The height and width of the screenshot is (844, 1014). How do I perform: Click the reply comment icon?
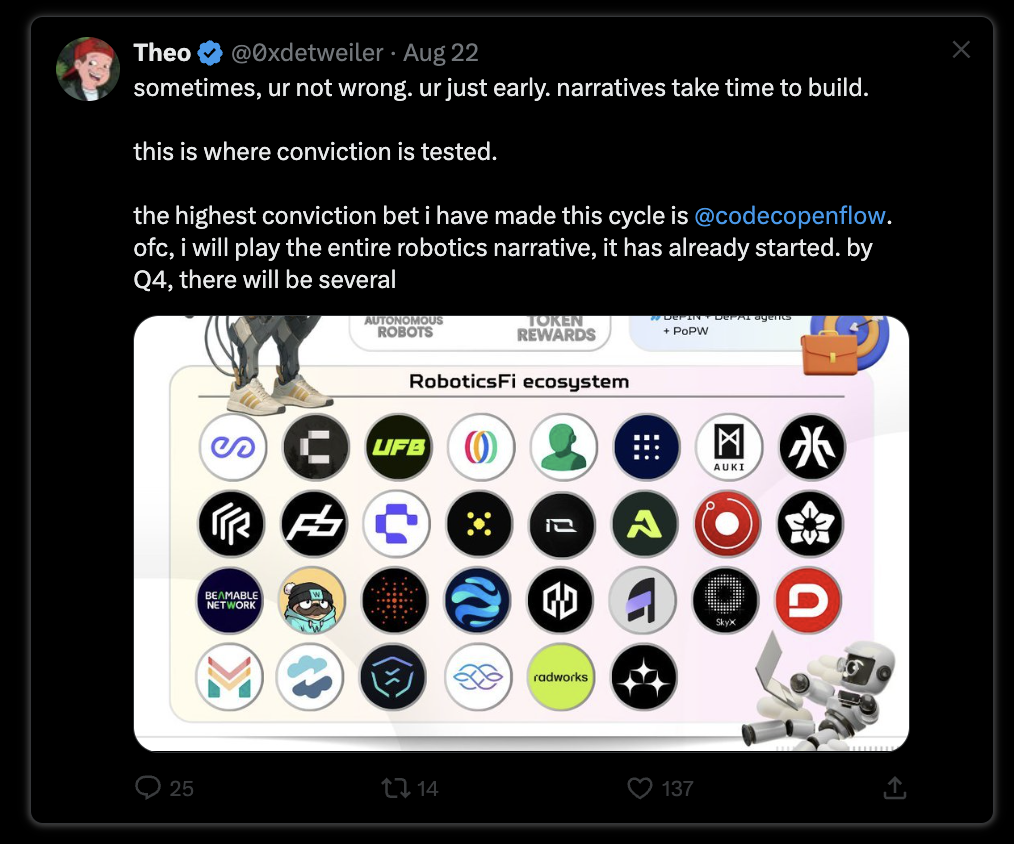tap(148, 787)
